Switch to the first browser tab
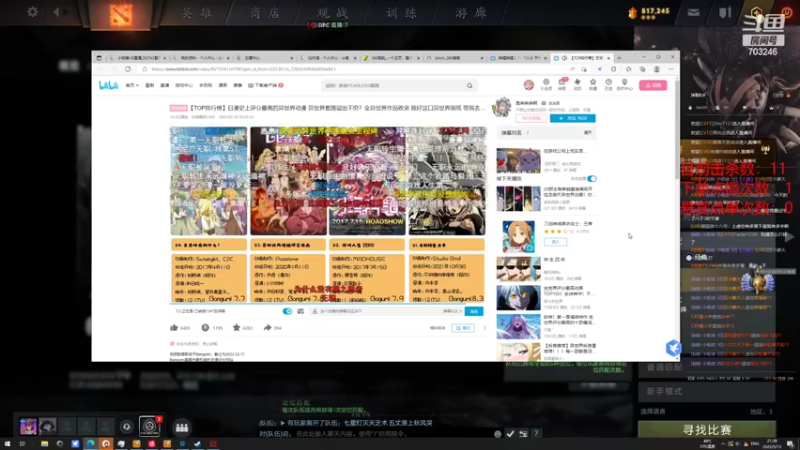 point(137,58)
